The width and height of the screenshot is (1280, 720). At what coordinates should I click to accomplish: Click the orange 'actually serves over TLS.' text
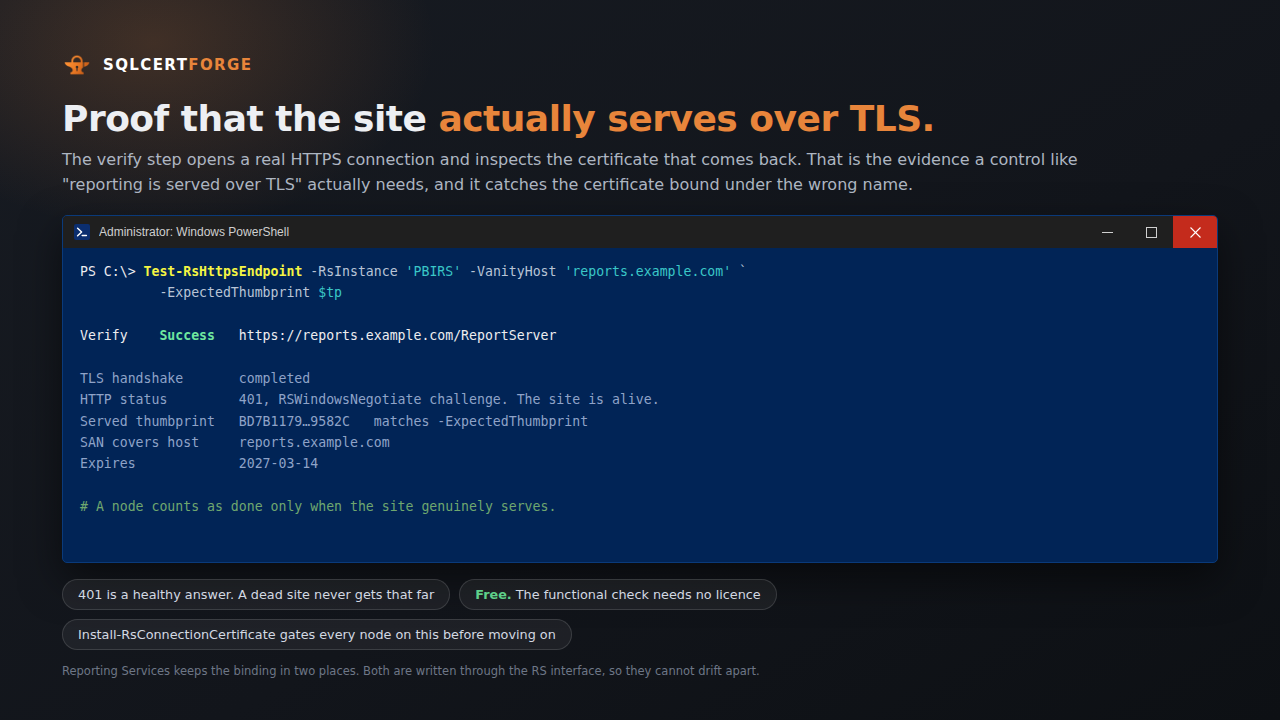687,119
